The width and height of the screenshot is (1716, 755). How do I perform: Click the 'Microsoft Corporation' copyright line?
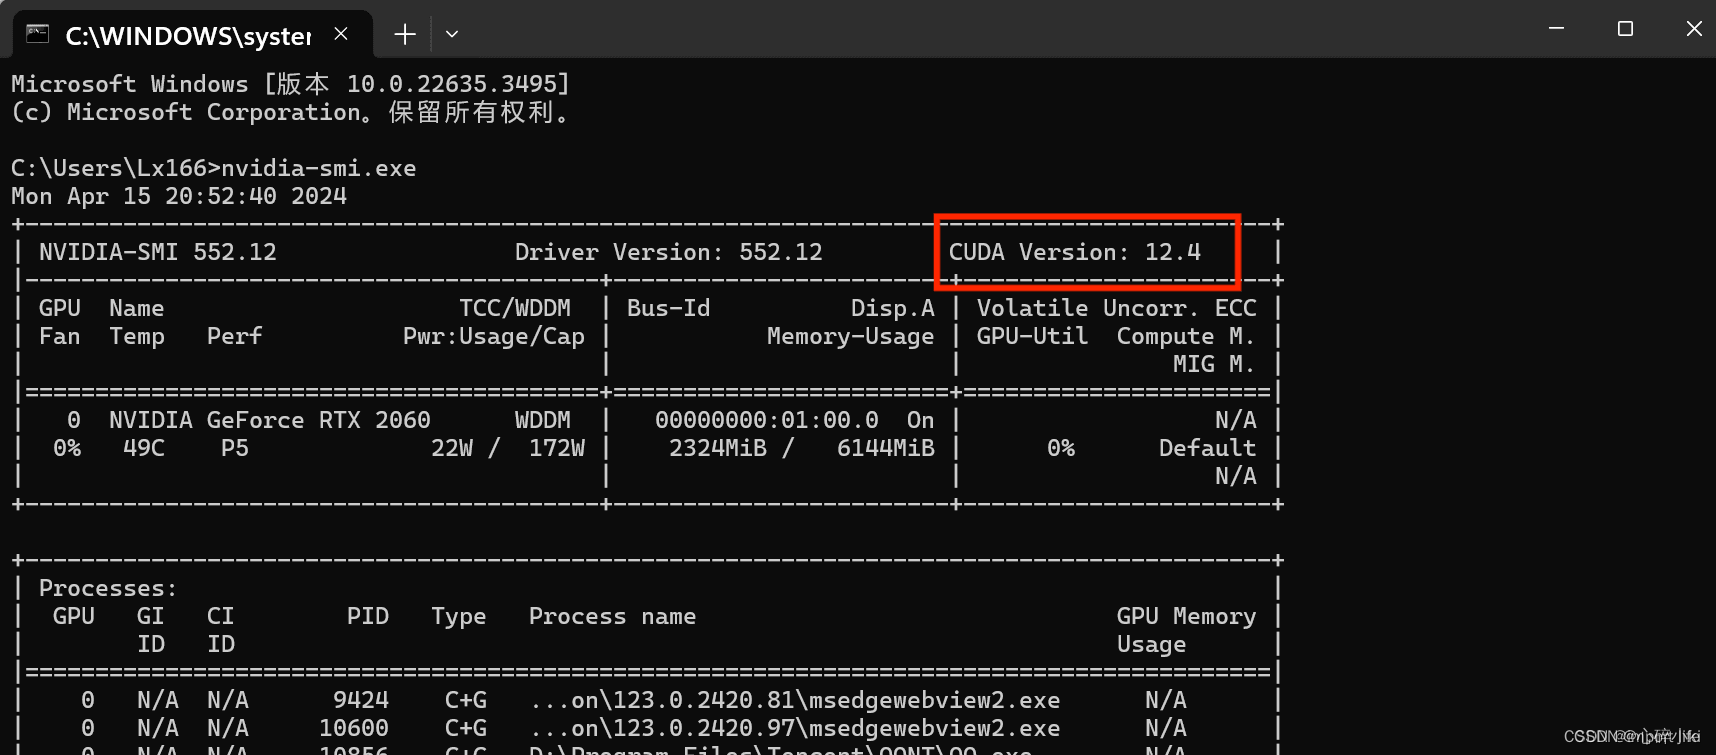[291, 112]
